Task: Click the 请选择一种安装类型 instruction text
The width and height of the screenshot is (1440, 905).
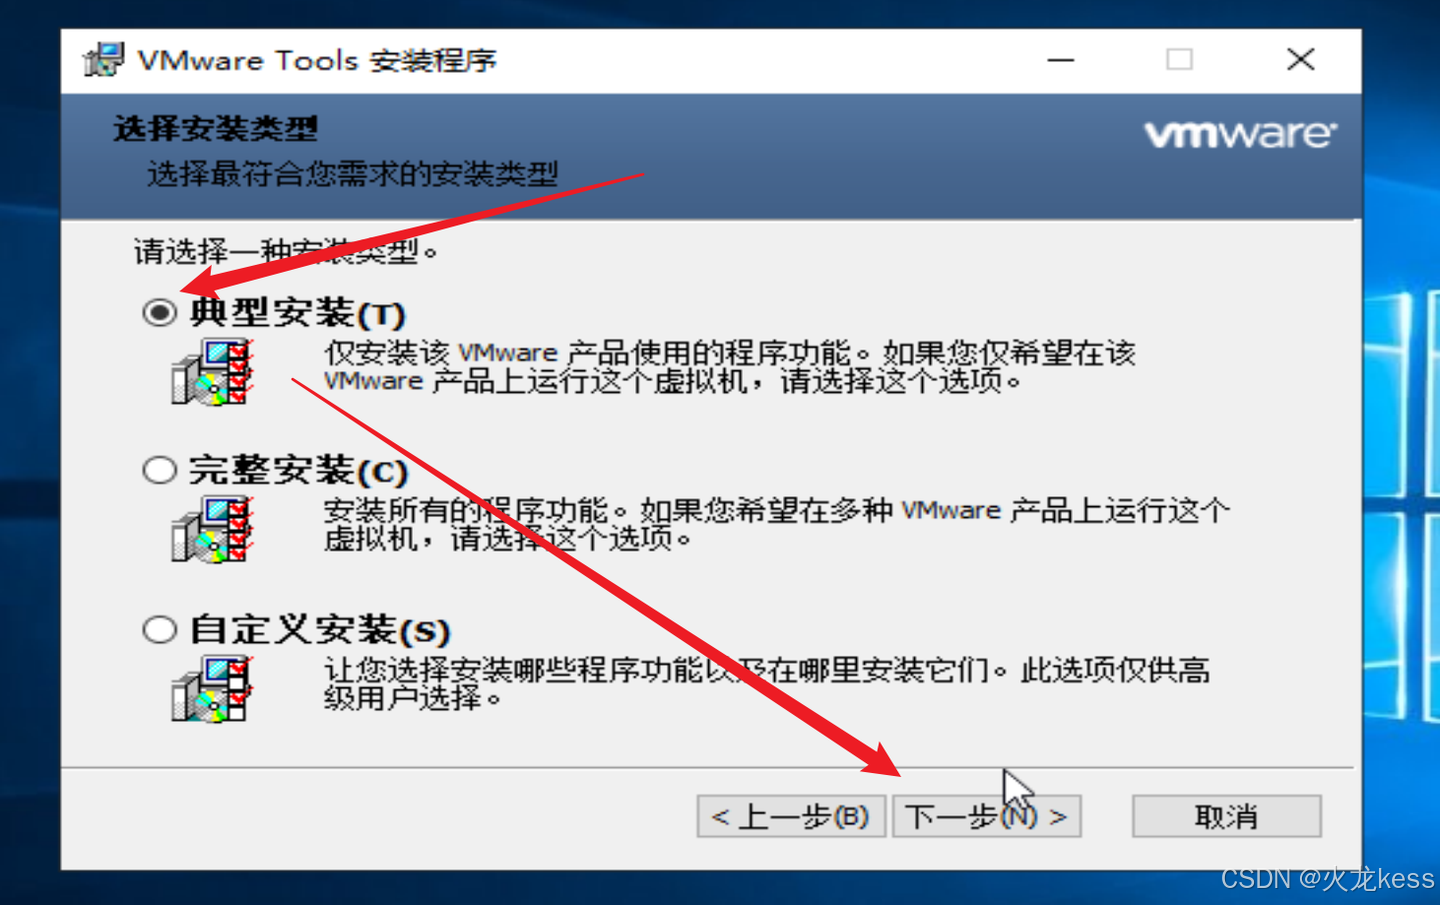Action: pyautogui.click(x=286, y=251)
